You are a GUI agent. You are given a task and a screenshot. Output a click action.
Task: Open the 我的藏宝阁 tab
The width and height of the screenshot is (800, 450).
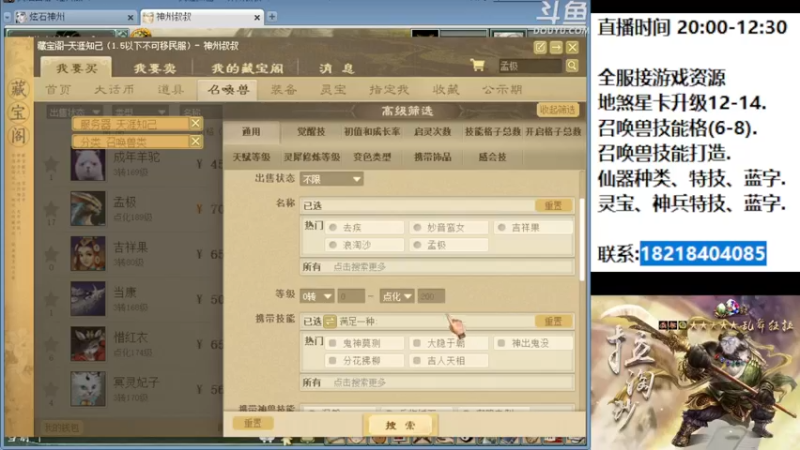pos(247,68)
